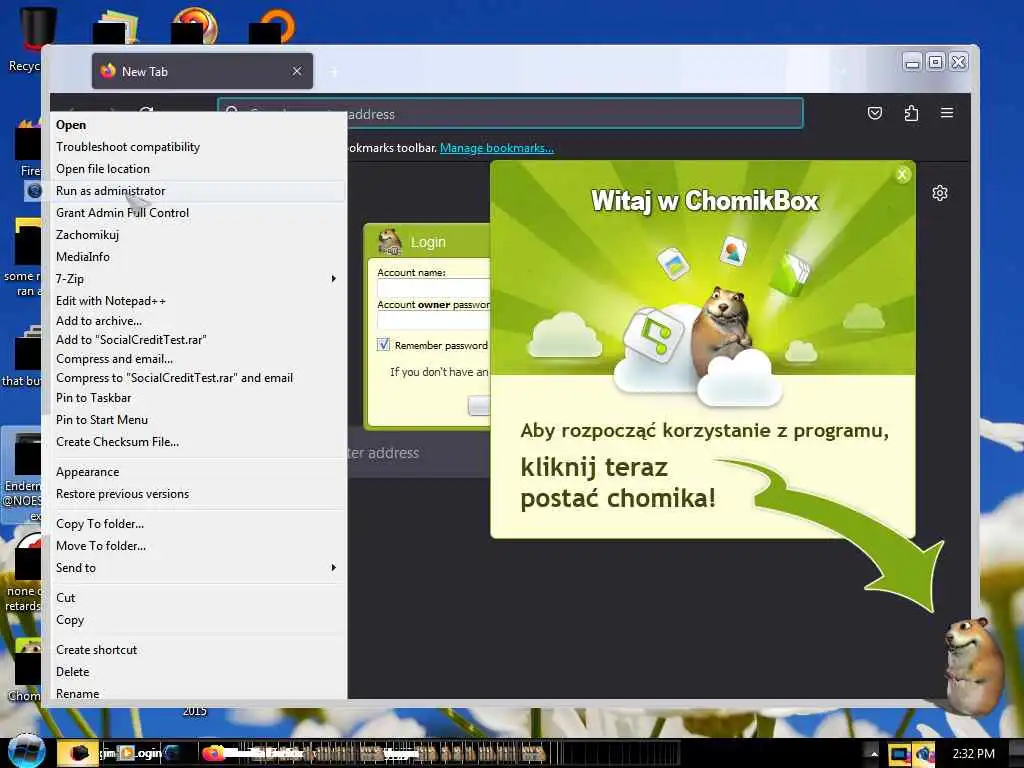Click the Firefox address bar field
Screen dimensions: 1024x768
tap(510, 114)
